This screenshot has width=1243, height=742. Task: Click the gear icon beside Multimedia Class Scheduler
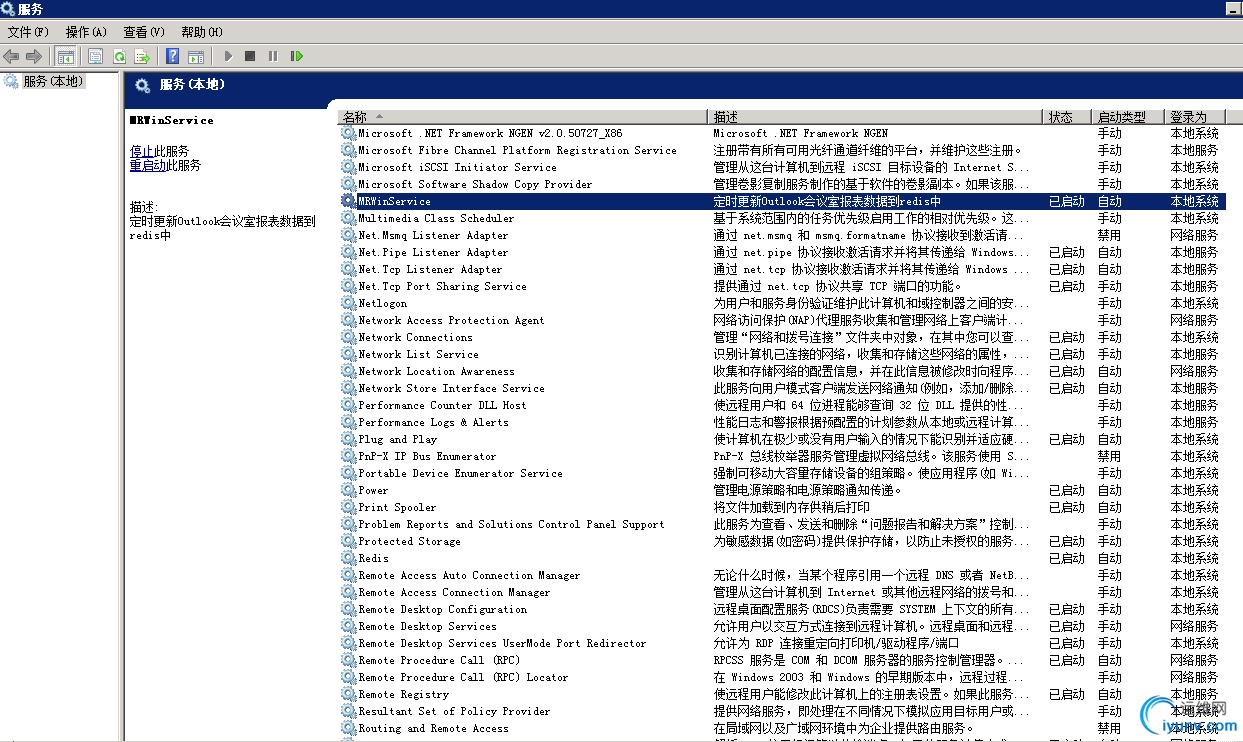click(x=348, y=218)
